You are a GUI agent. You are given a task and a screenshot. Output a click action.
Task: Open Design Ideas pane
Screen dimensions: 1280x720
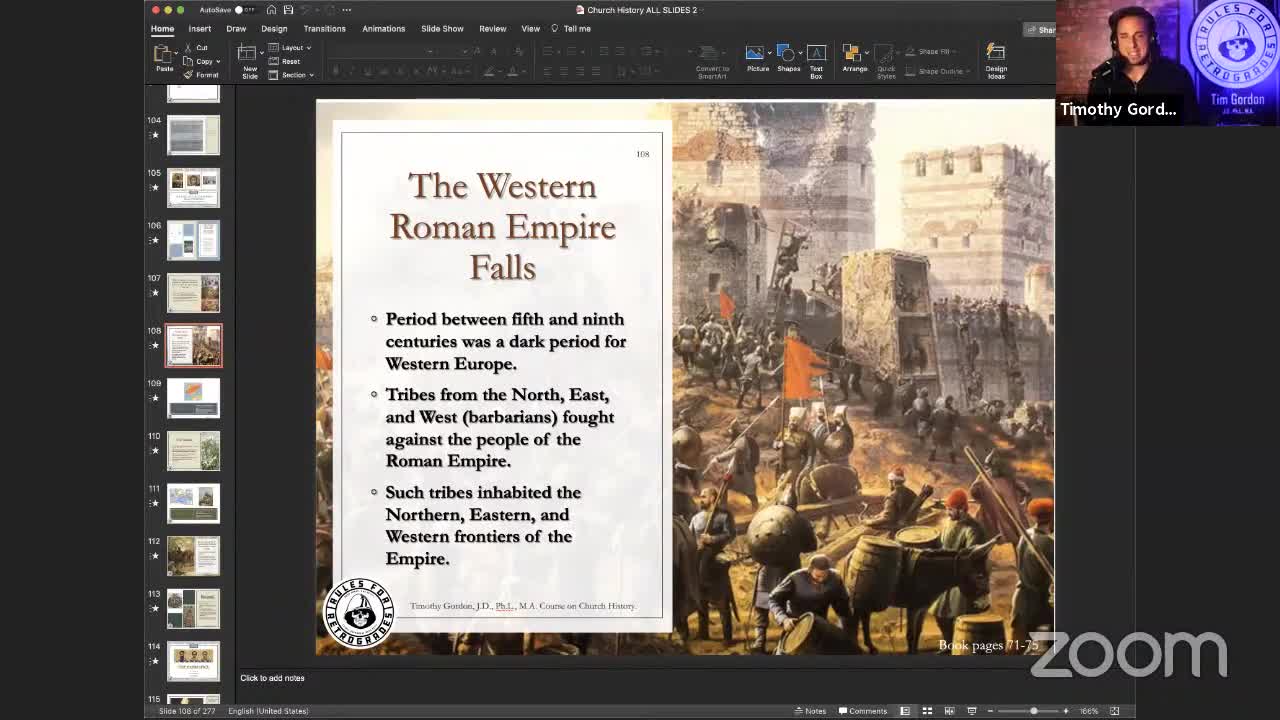[996, 60]
